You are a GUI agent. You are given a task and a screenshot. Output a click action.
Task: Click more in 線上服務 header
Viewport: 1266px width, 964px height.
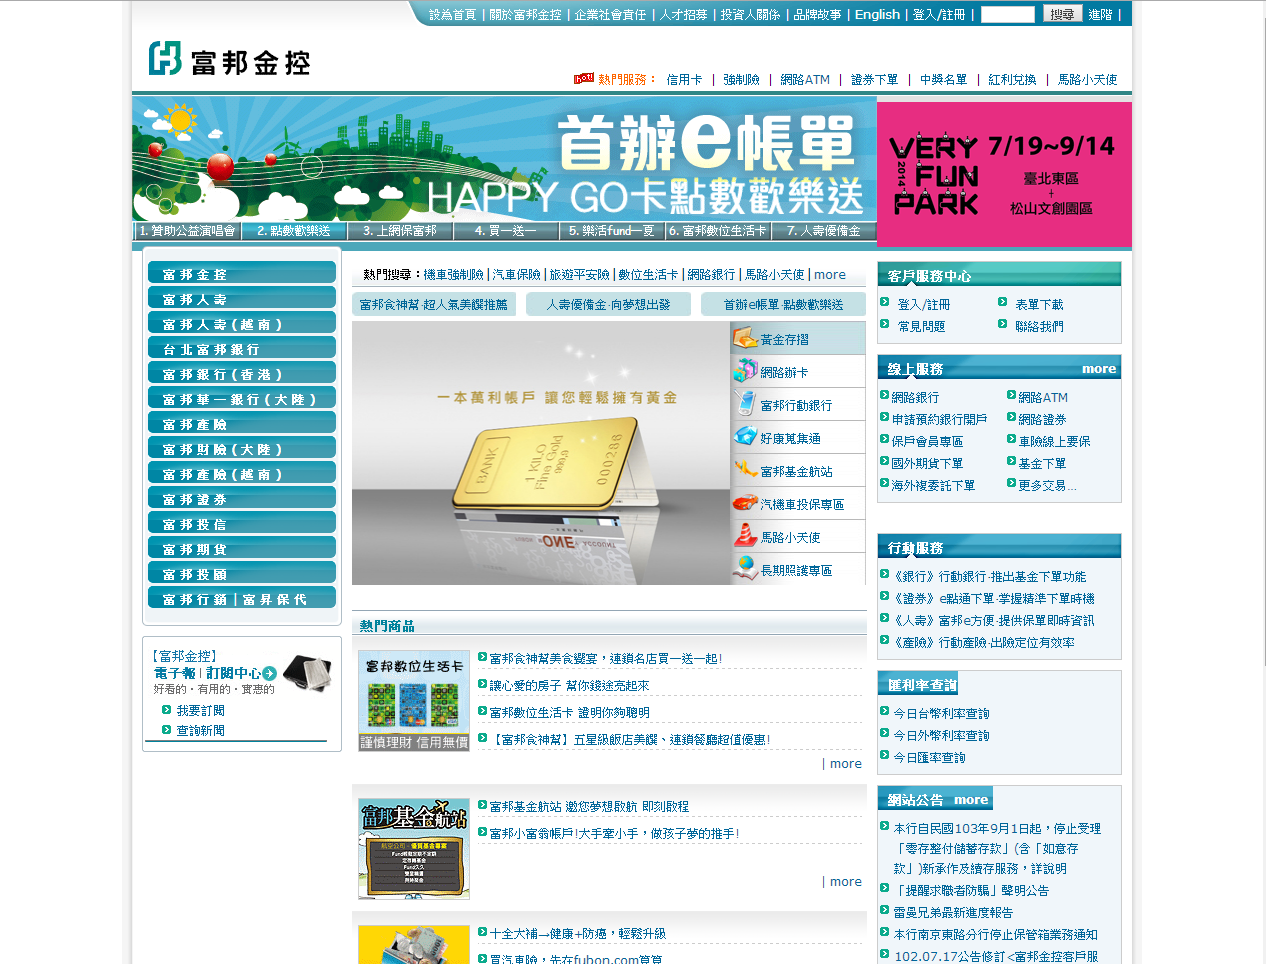[1098, 368]
